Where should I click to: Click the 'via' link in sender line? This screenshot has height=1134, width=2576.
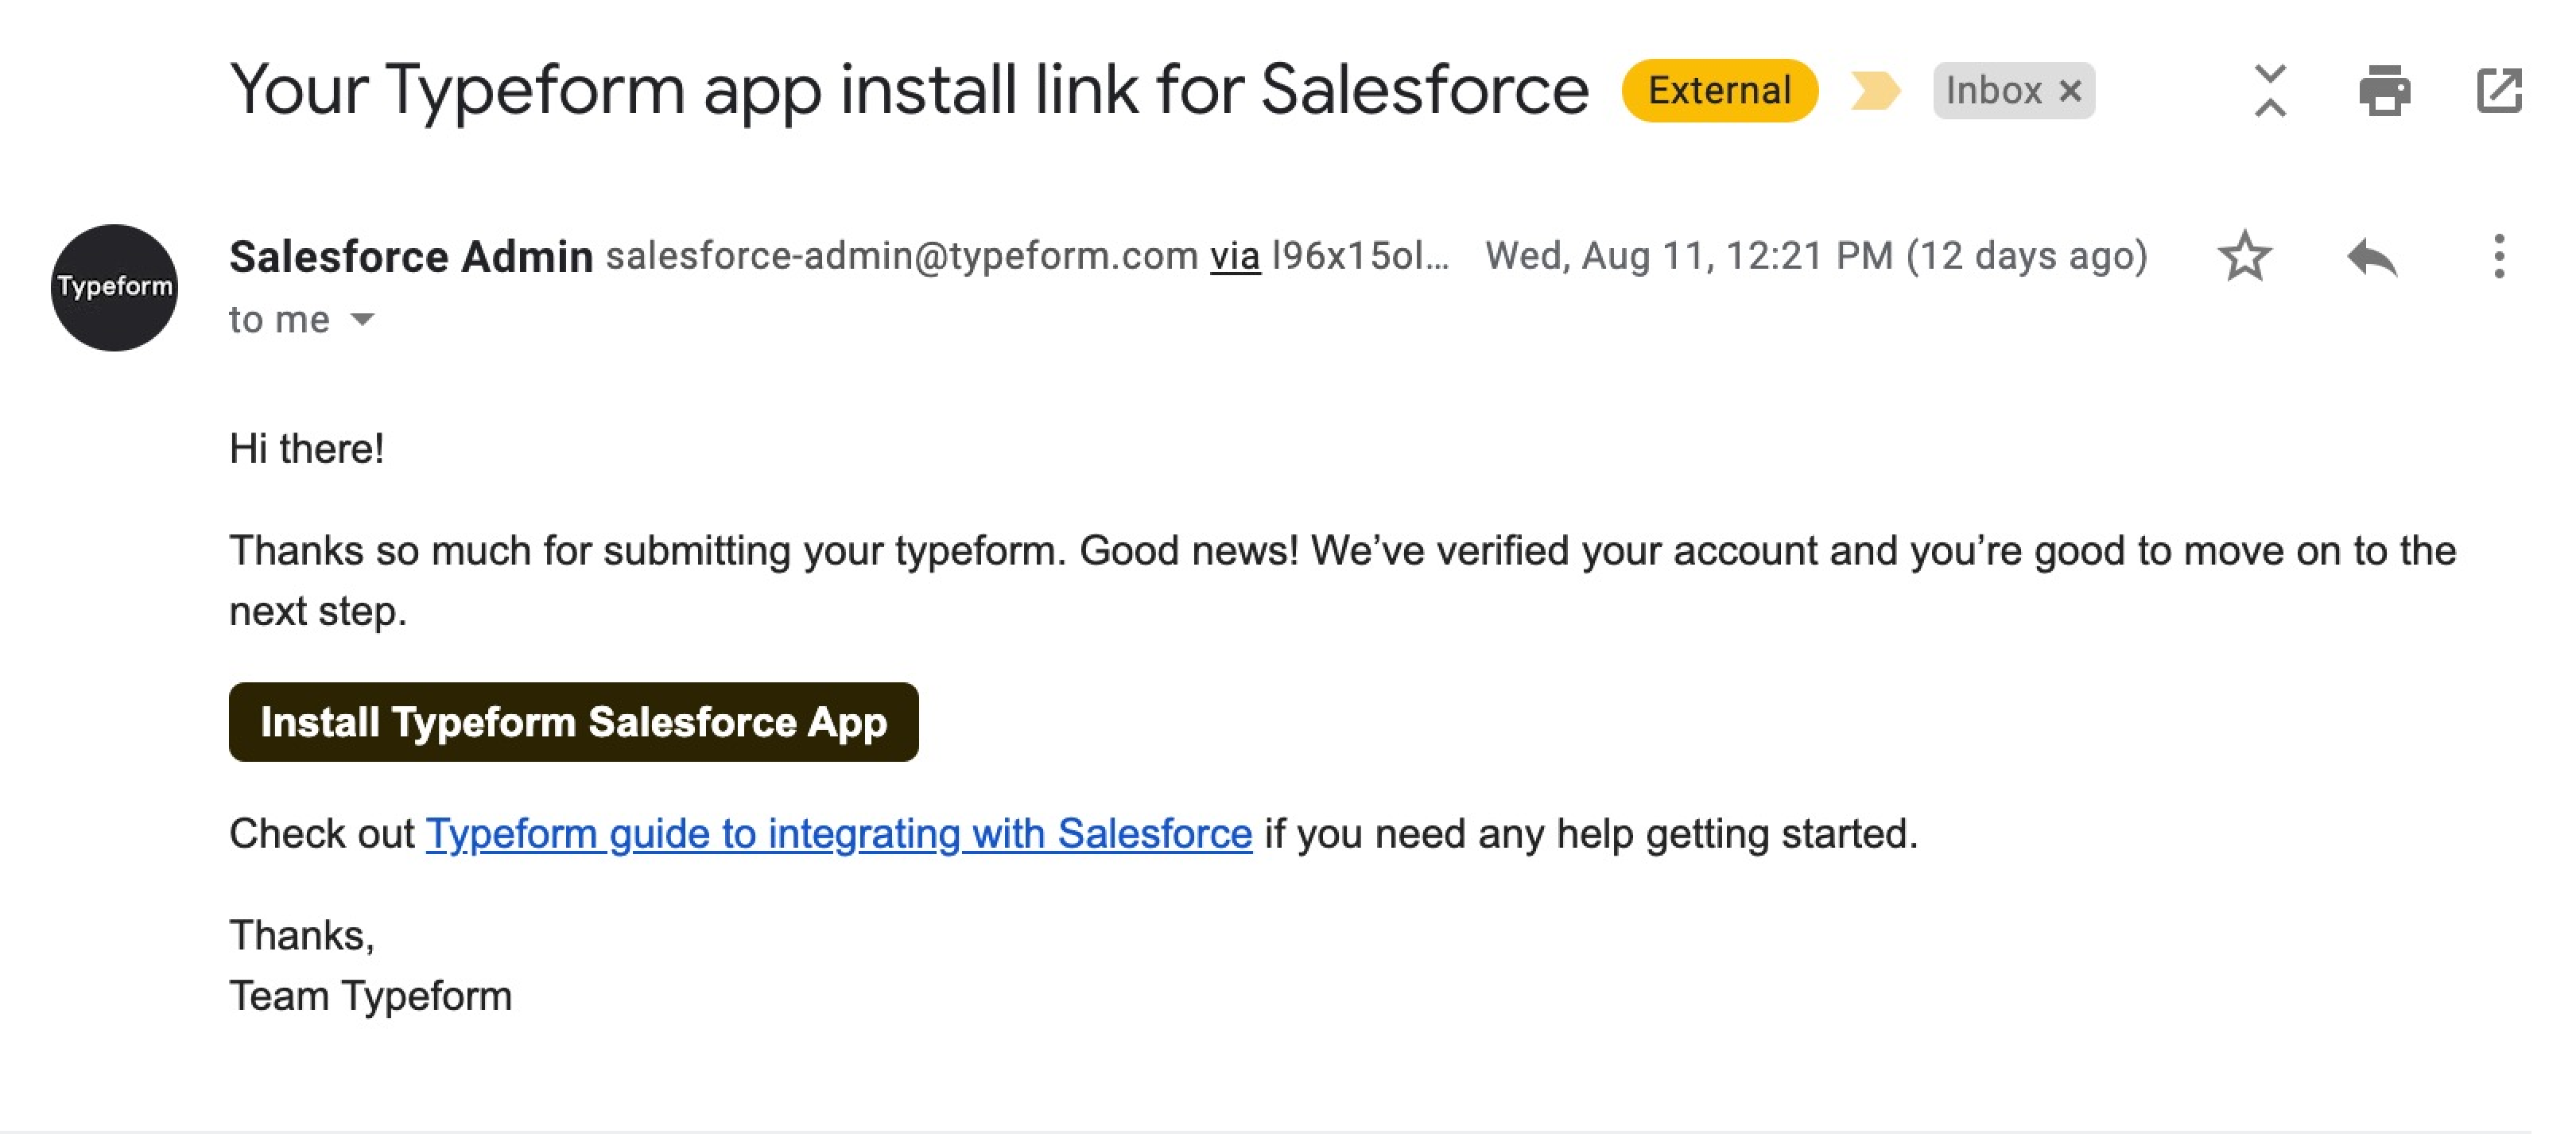(x=1235, y=257)
